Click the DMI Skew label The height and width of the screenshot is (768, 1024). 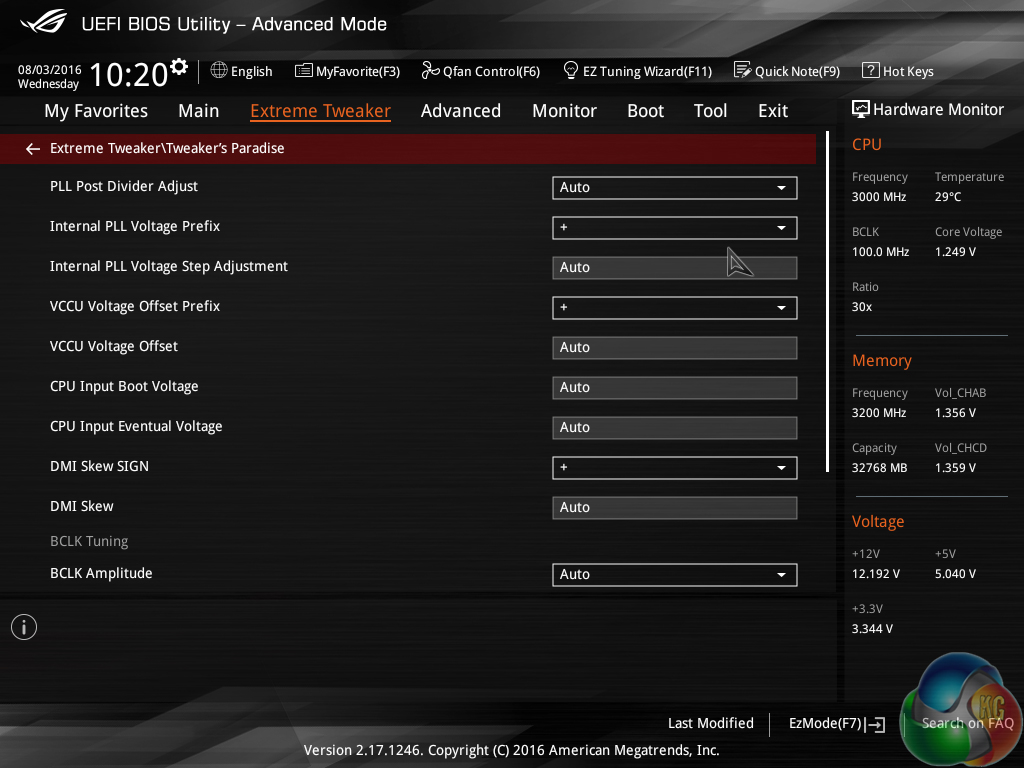[x=82, y=506]
